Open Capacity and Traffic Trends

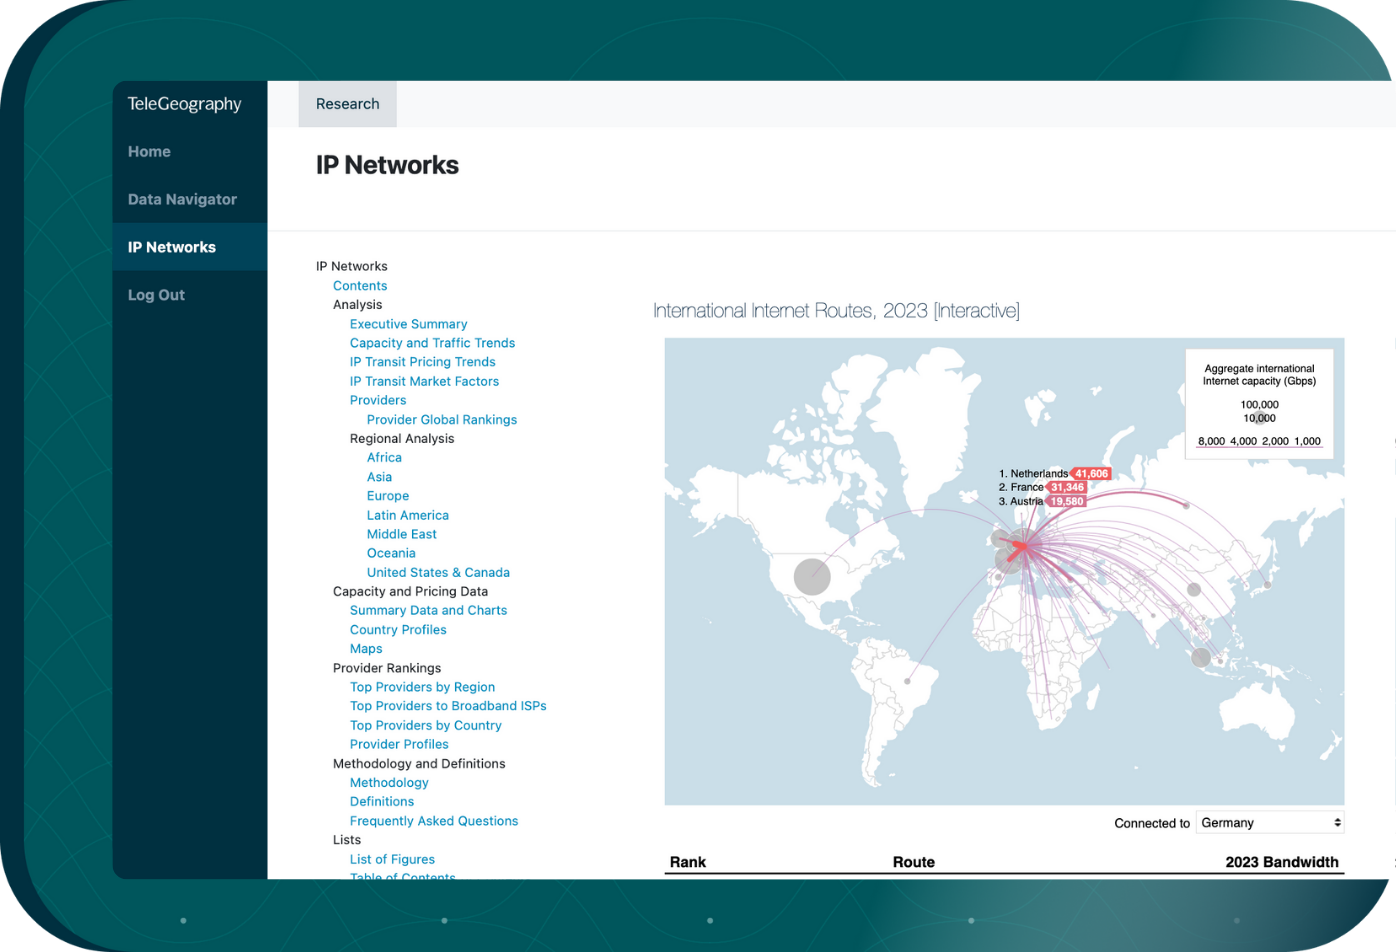(x=432, y=342)
